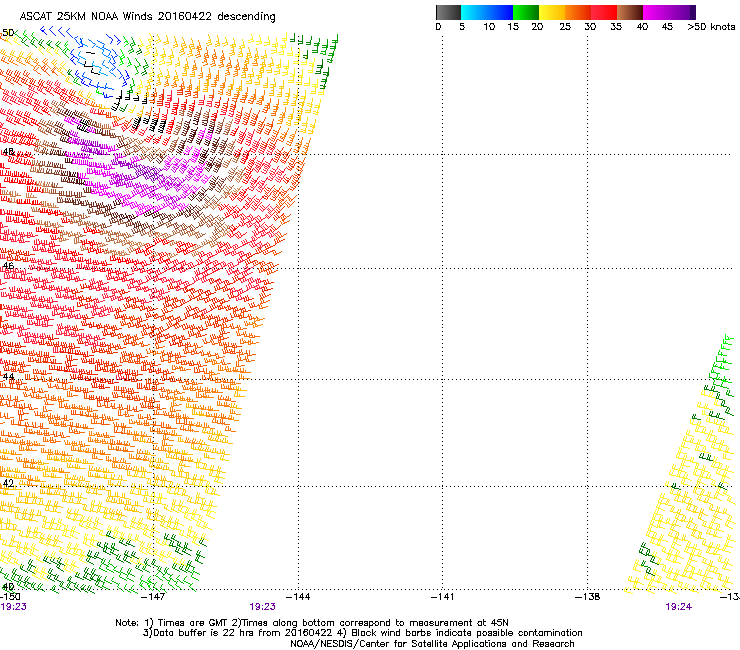Click the yellow 20-25 knots legend segment

tap(552, 12)
